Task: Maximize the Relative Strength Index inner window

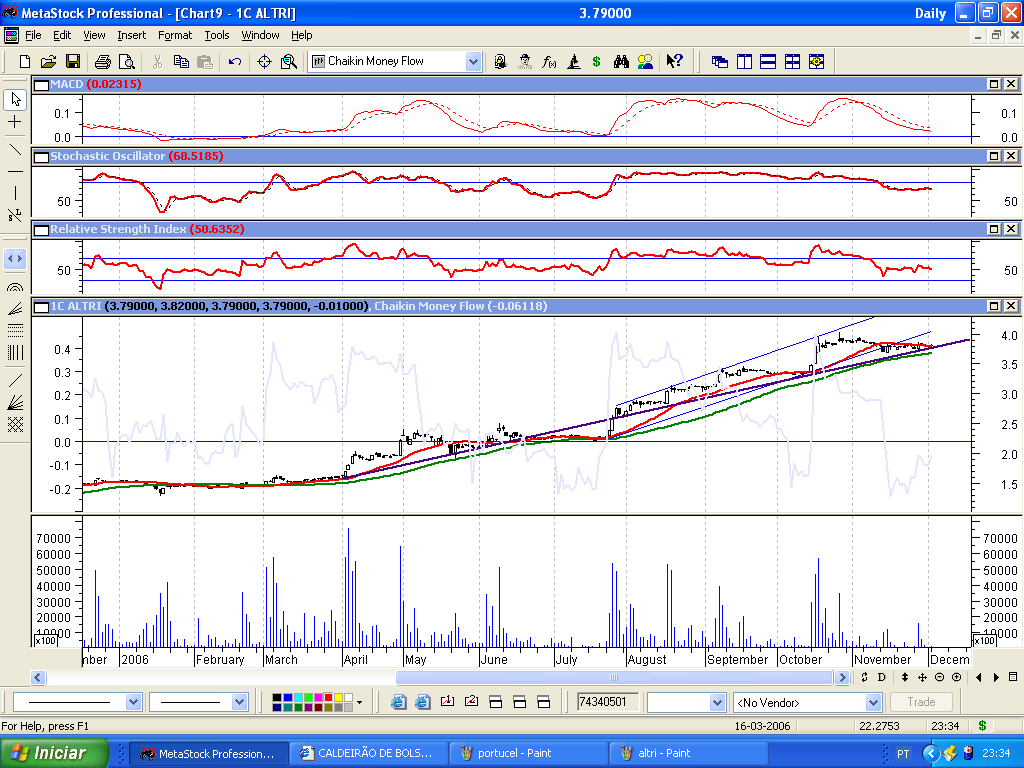Action: (993, 229)
